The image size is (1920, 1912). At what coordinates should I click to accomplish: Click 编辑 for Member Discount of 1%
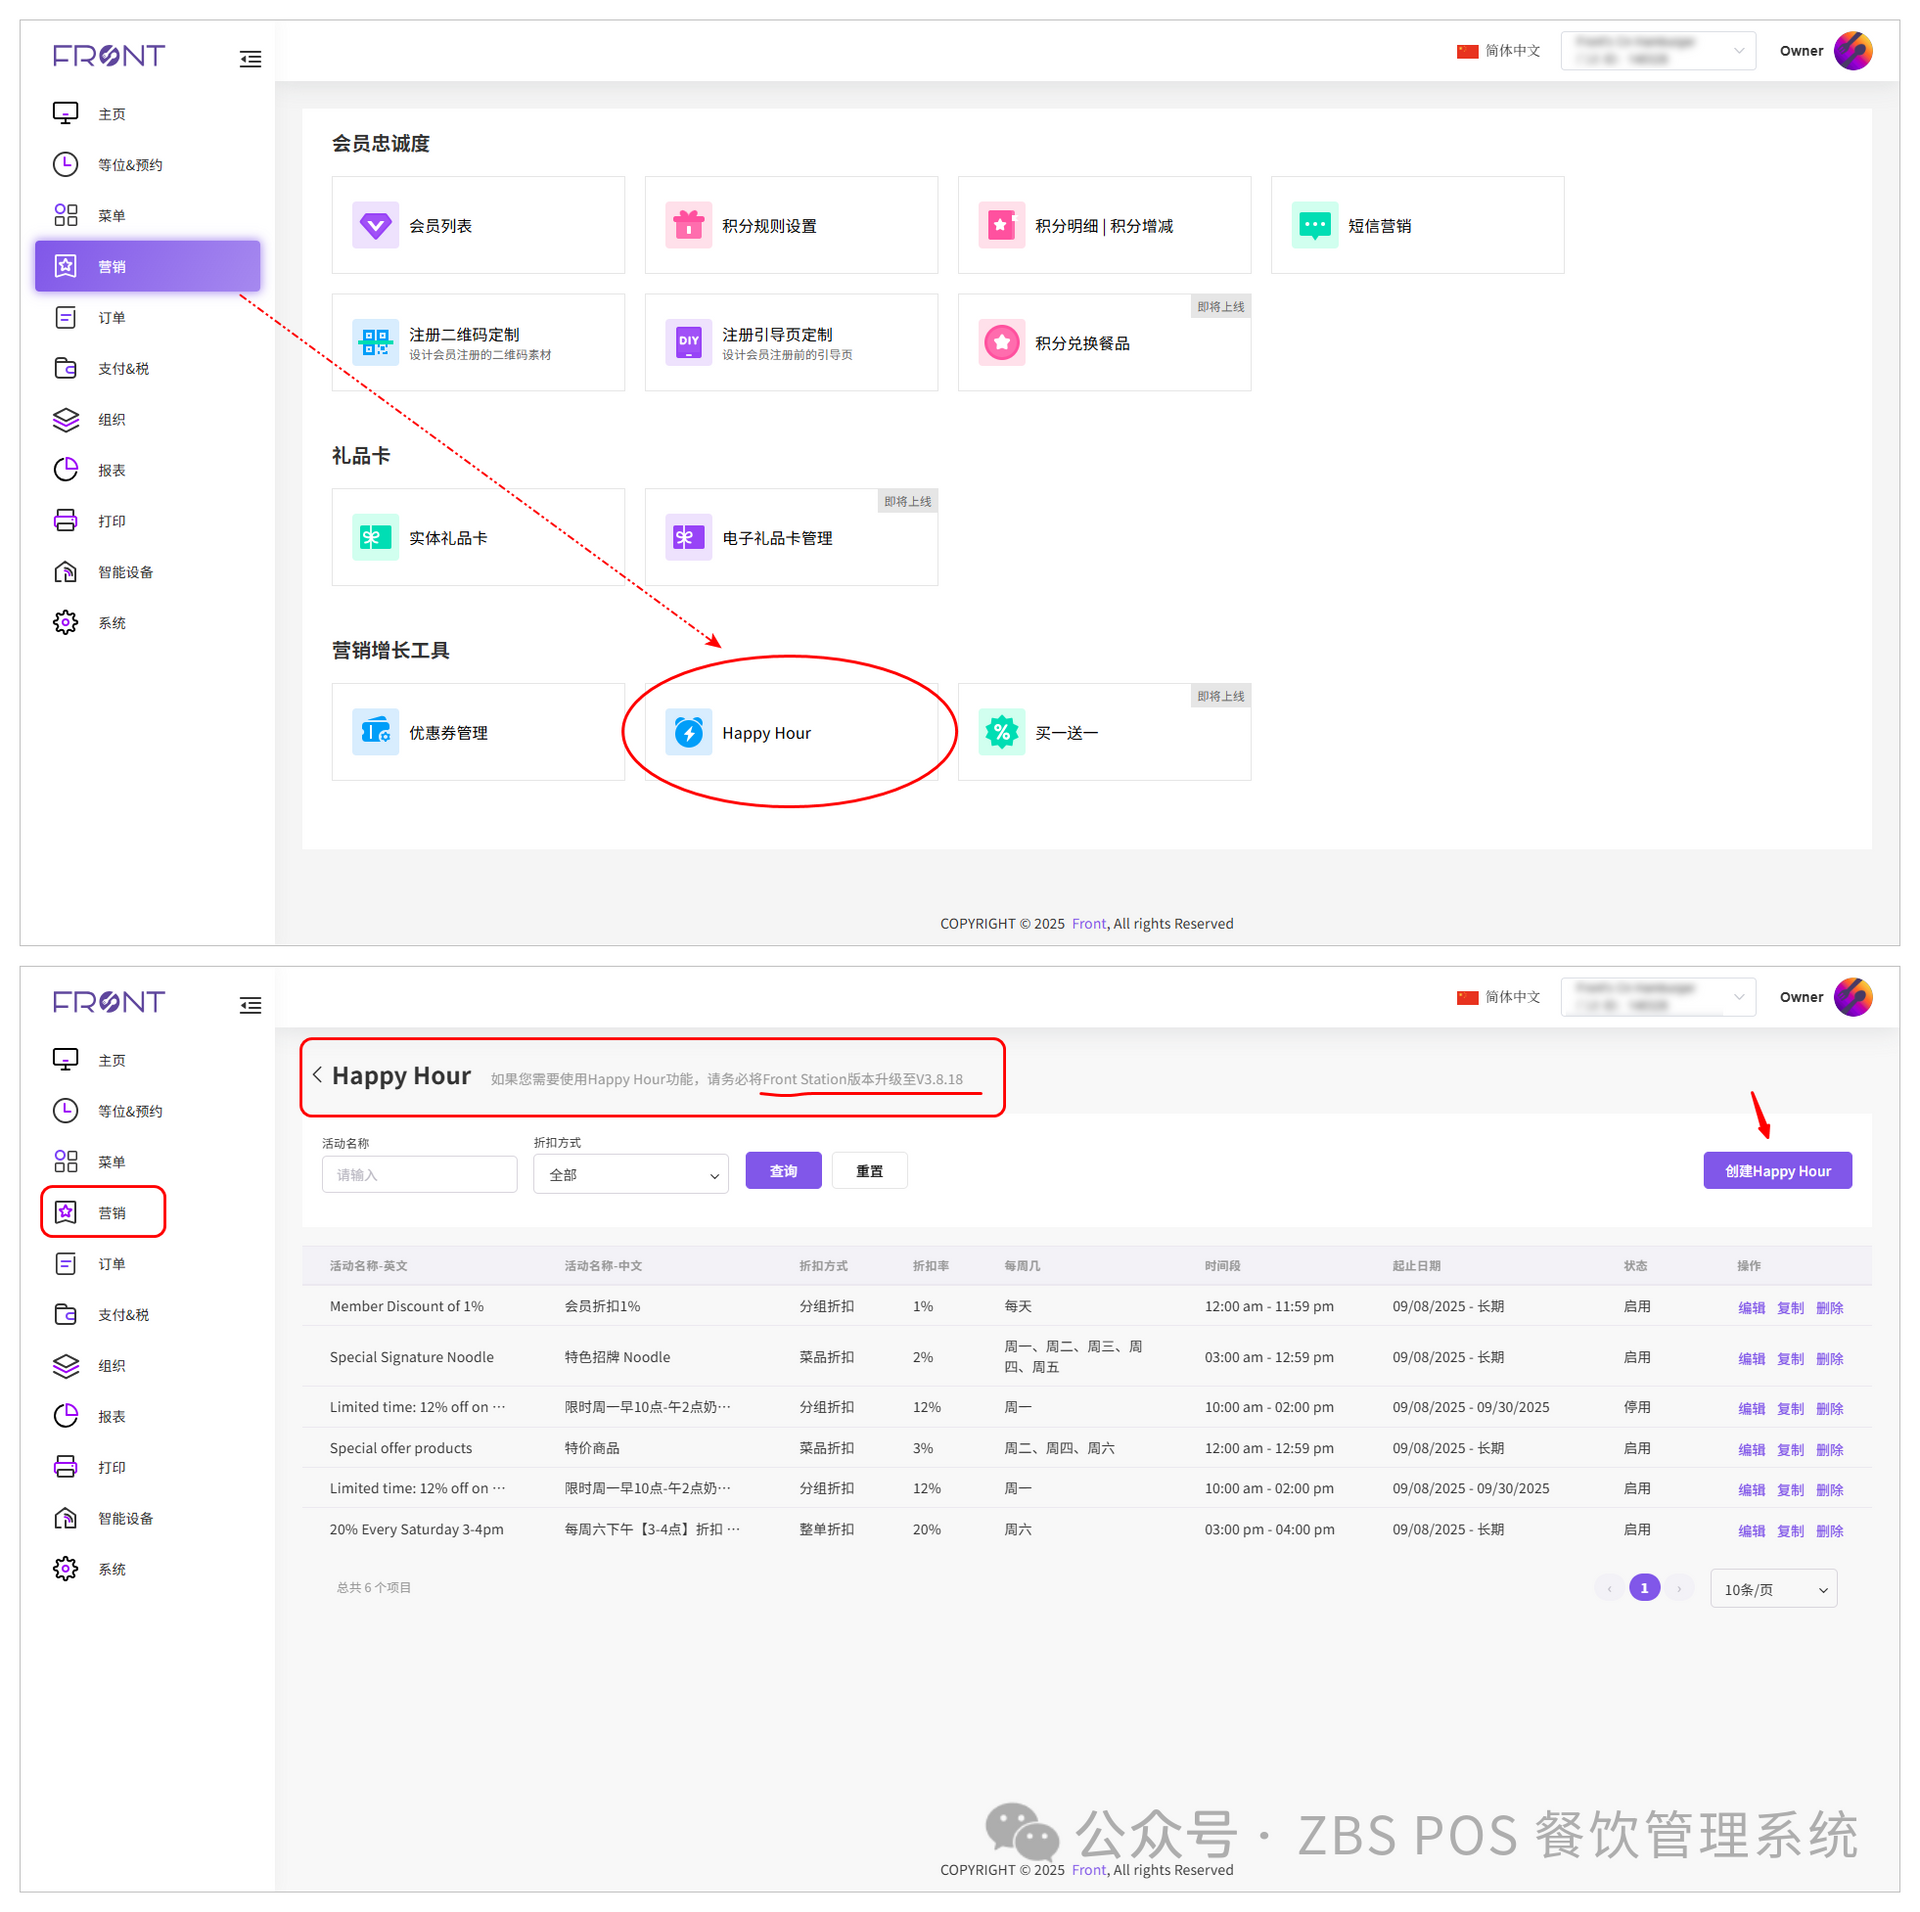click(x=1750, y=1307)
